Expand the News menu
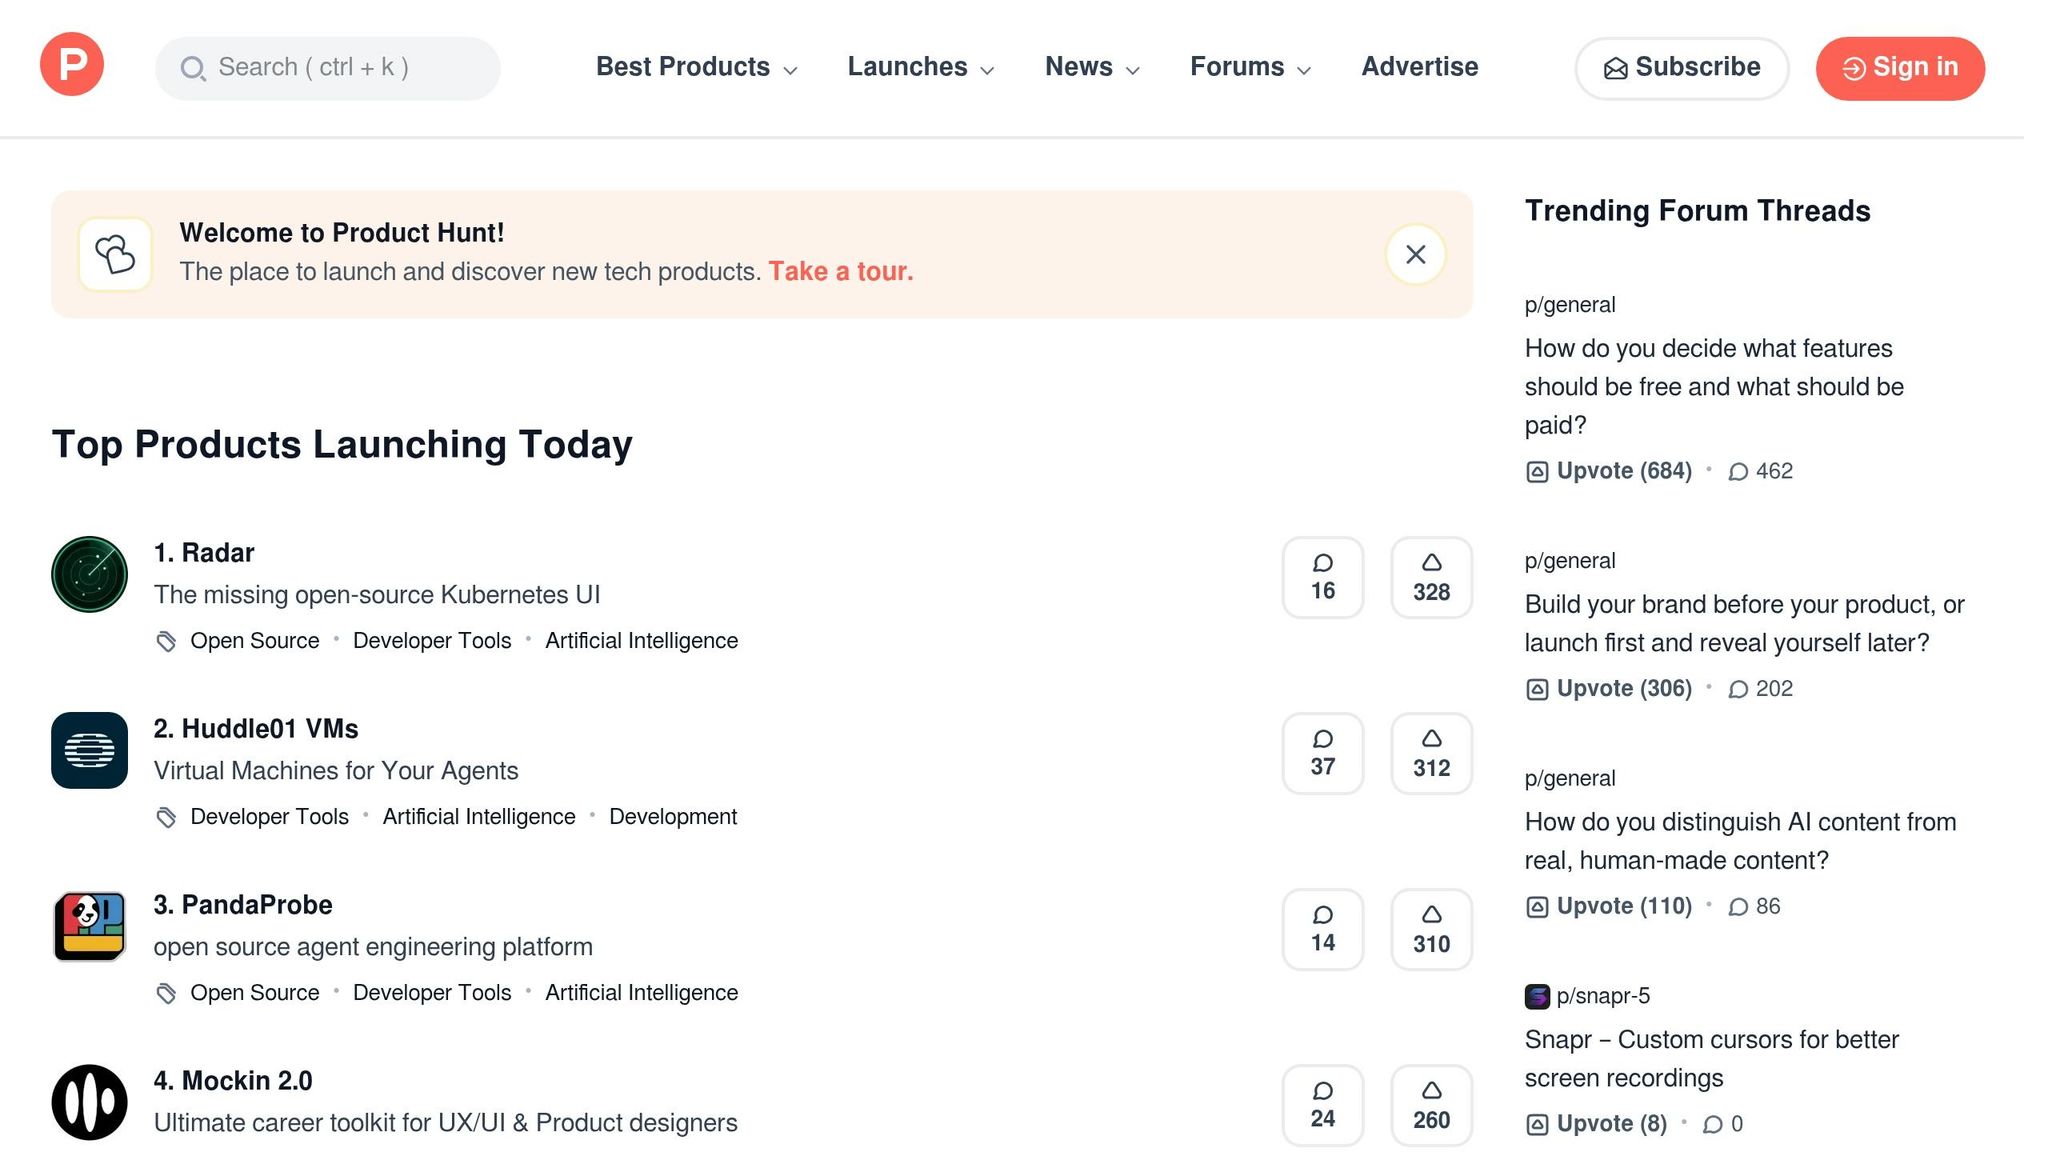The width and height of the screenshot is (2048, 1152). point(1092,67)
